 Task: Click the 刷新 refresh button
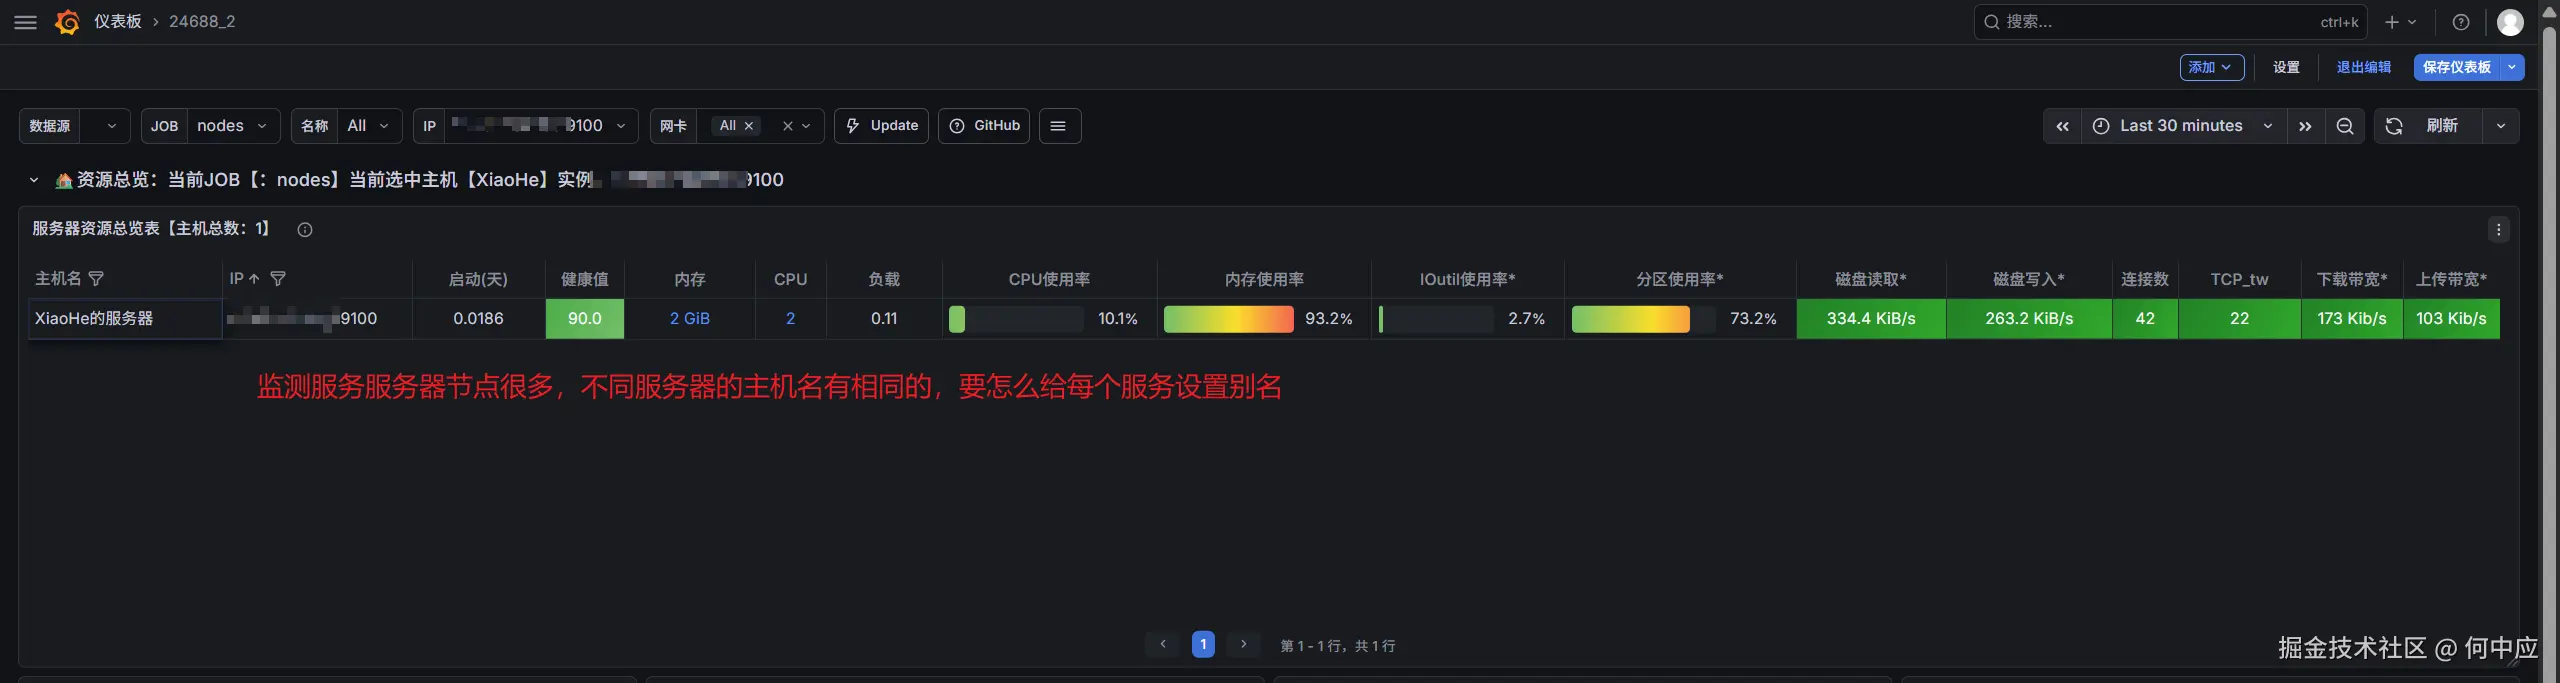[2428, 126]
